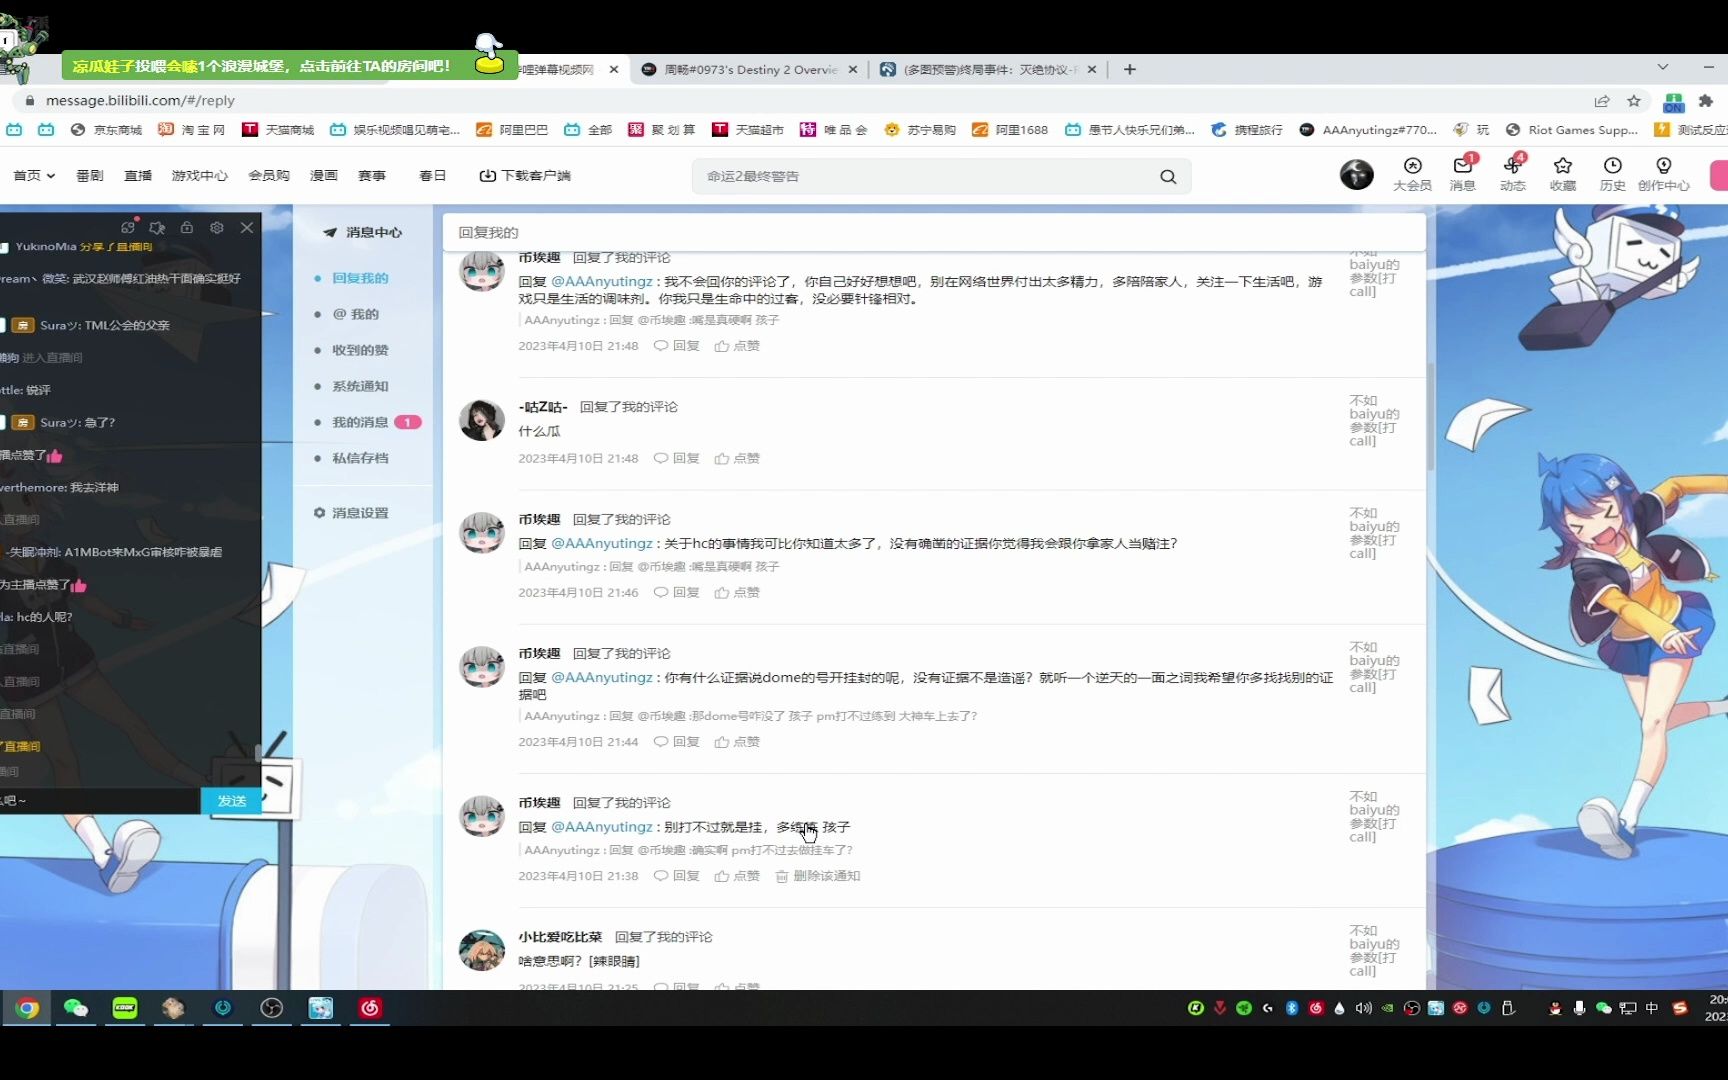Open 京东商城 bookmark
This screenshot has width=1728, height=1080.
(x=107, y=130)
